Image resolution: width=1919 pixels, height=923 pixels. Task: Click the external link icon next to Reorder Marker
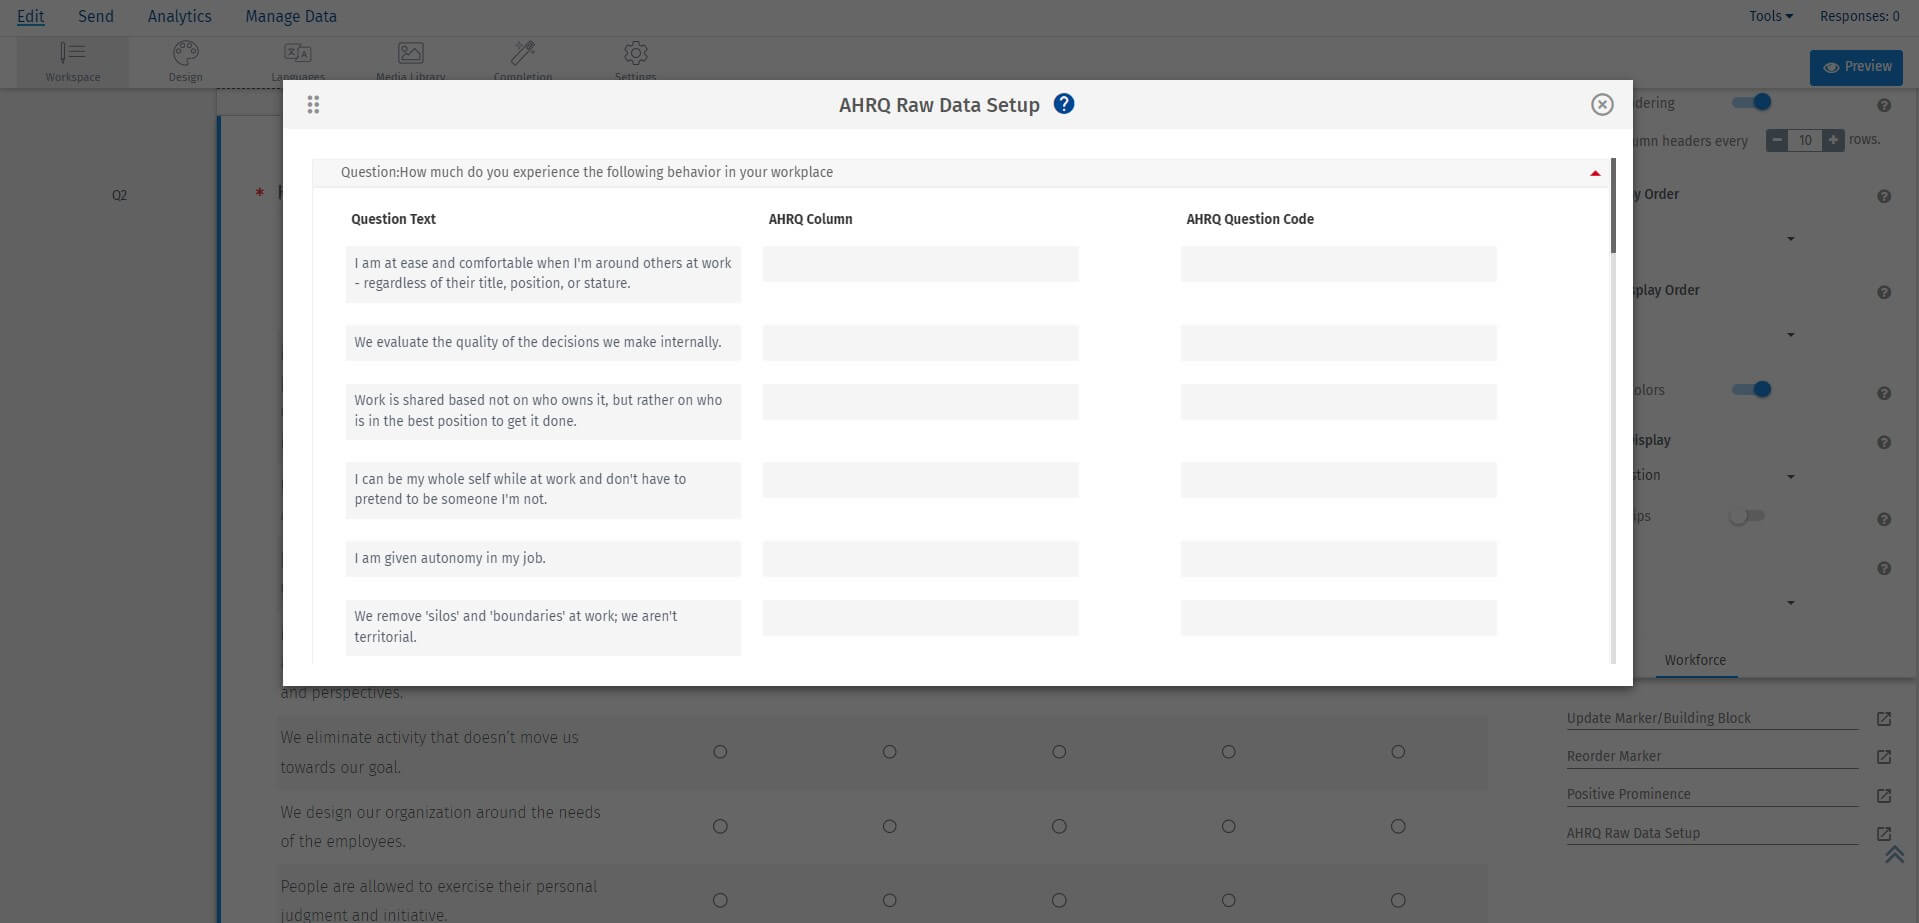[1884, 757]
